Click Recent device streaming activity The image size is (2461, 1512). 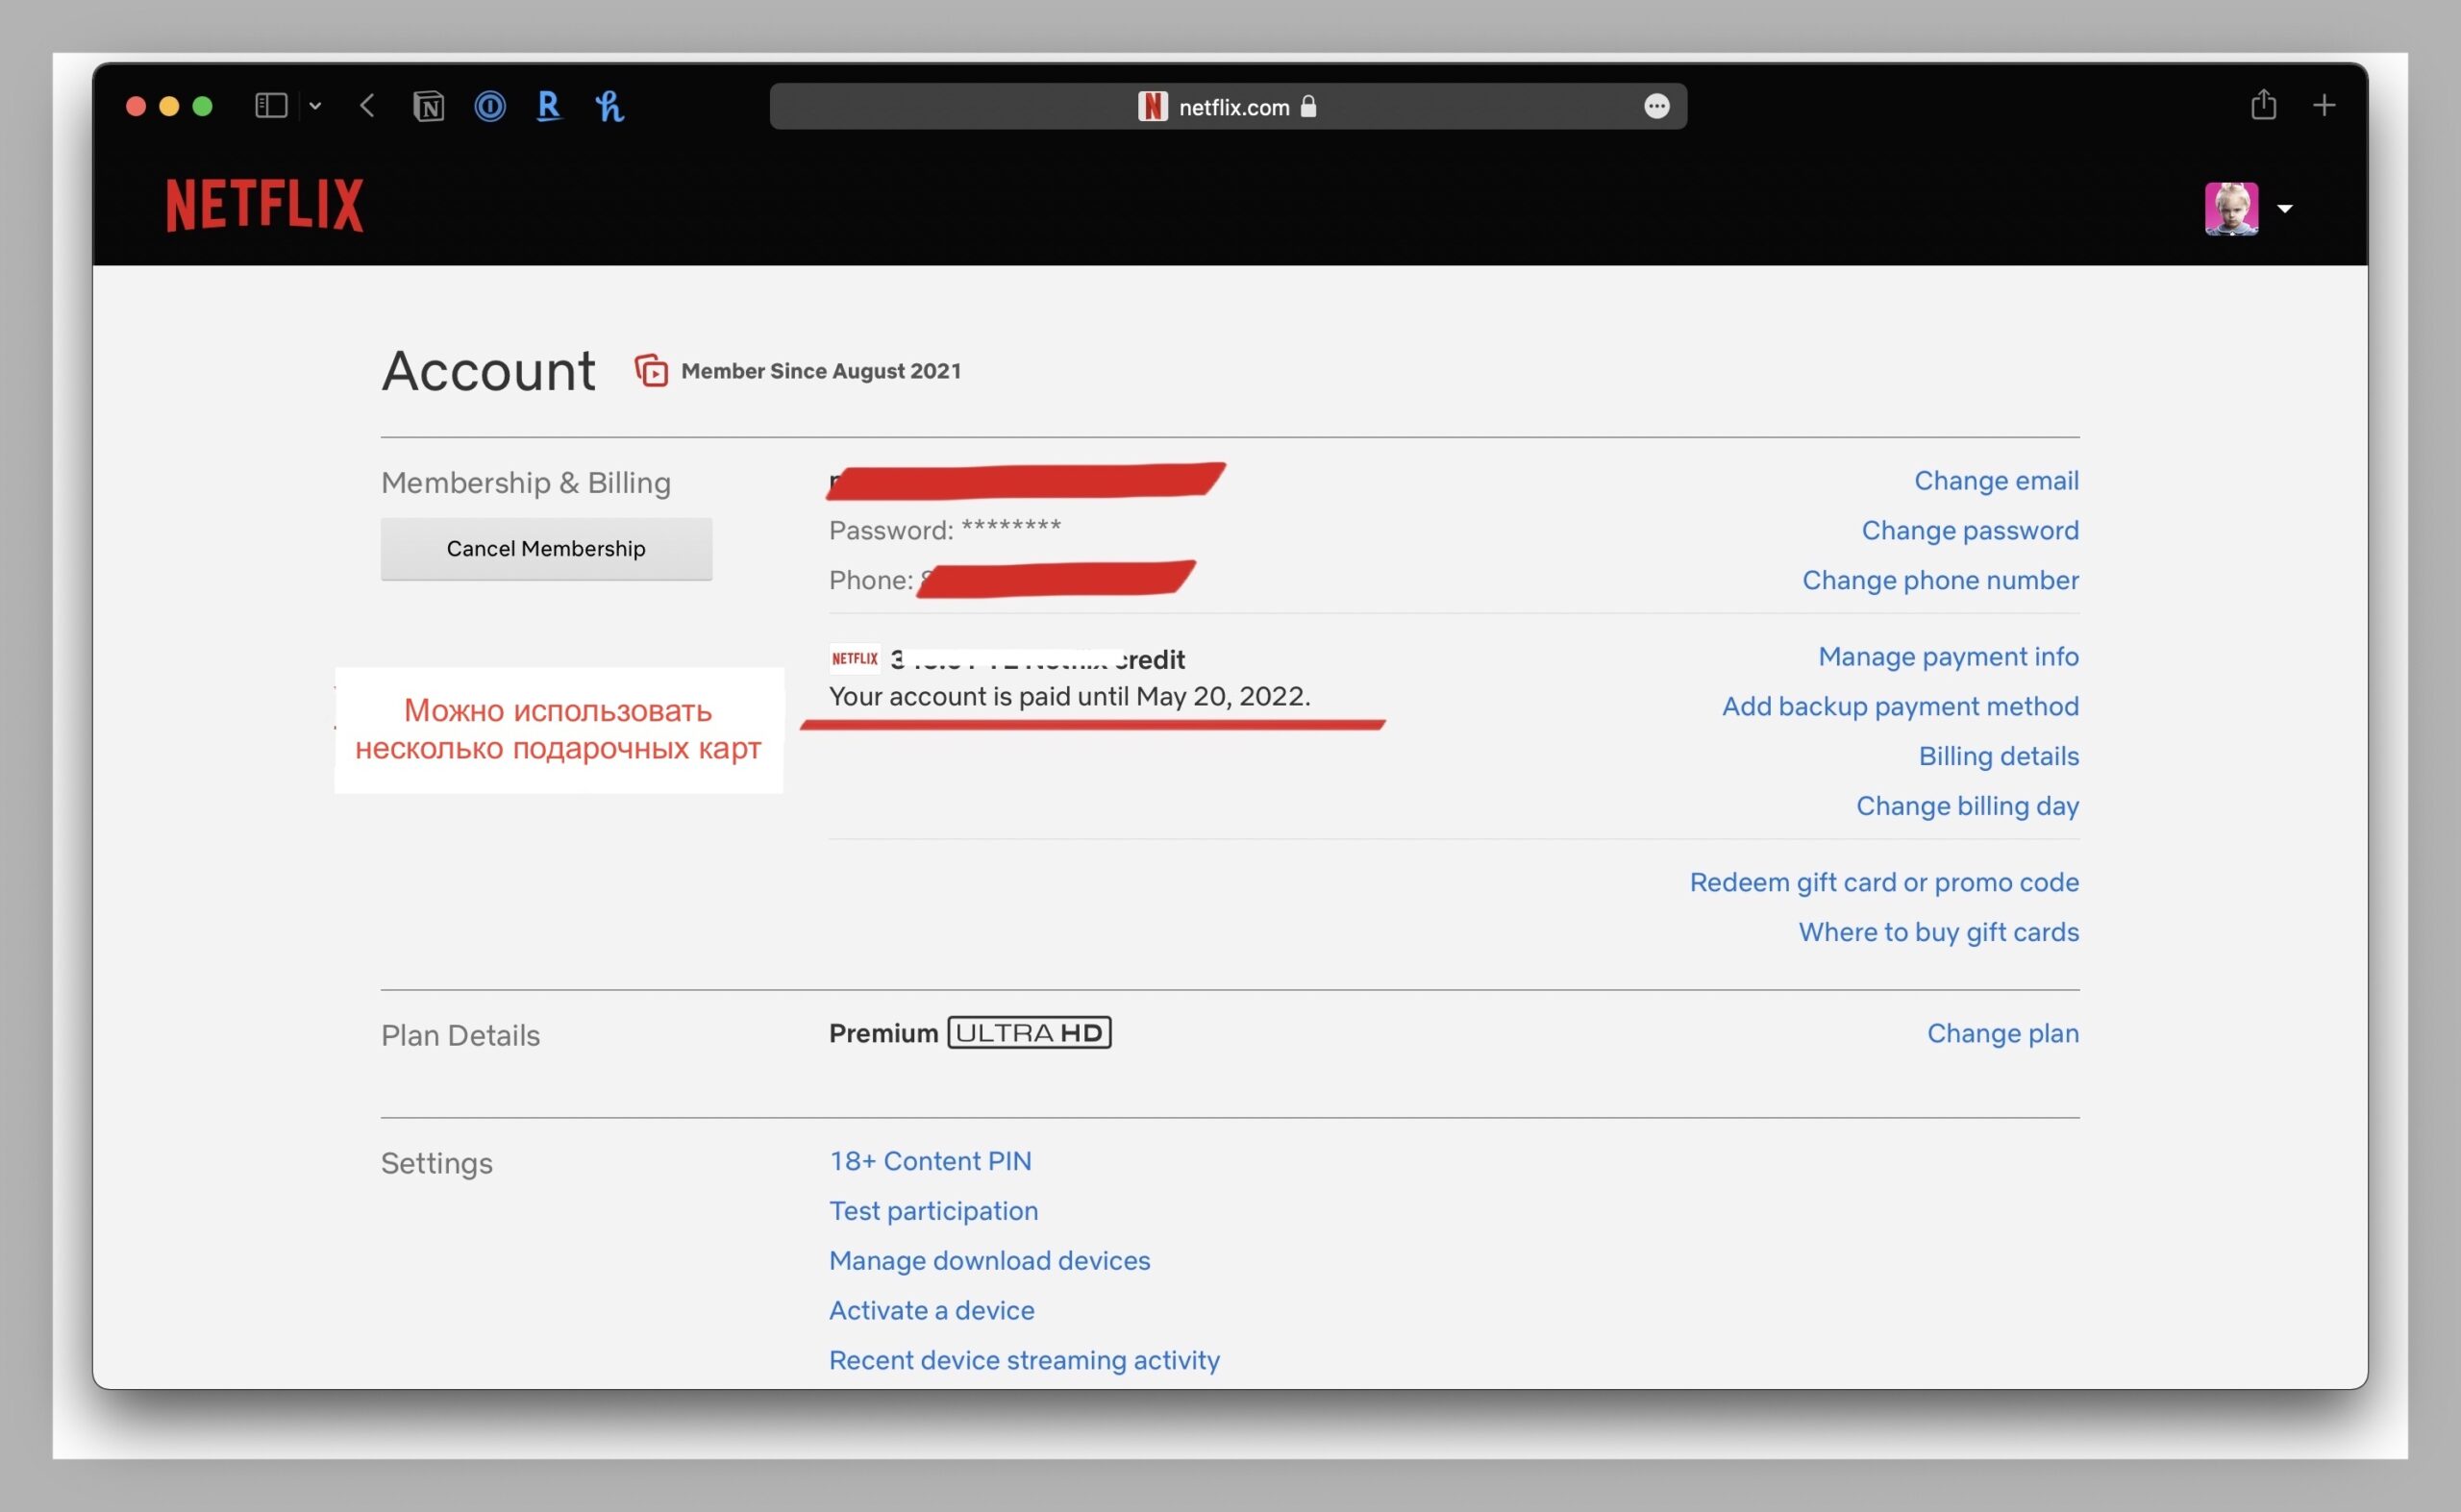click(1024, 1359)
